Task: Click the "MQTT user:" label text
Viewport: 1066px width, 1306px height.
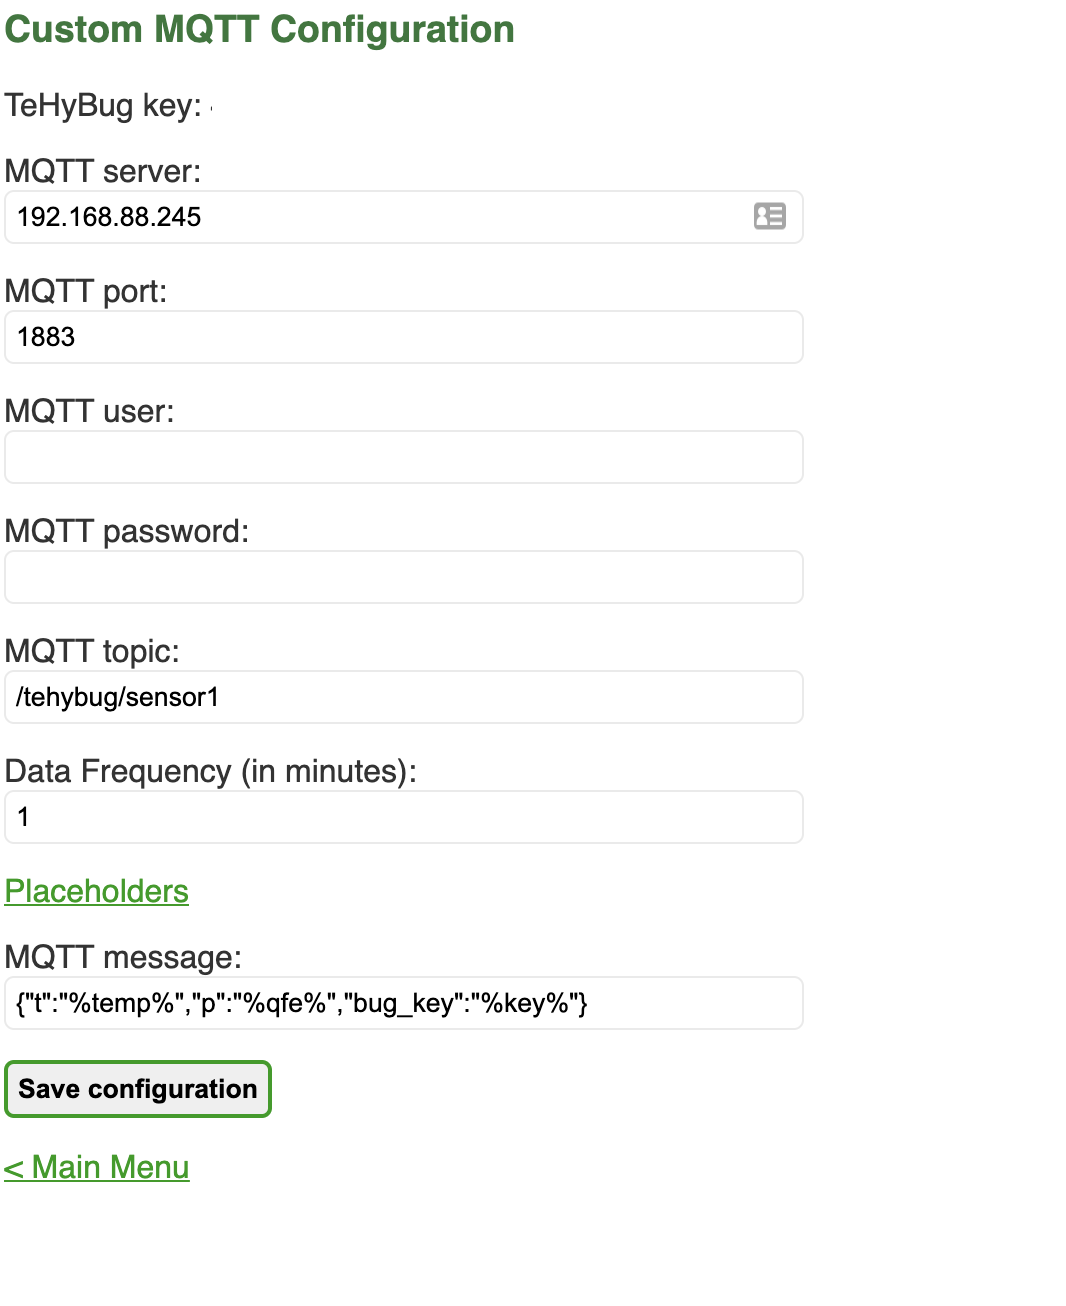Action: [90, 411]
